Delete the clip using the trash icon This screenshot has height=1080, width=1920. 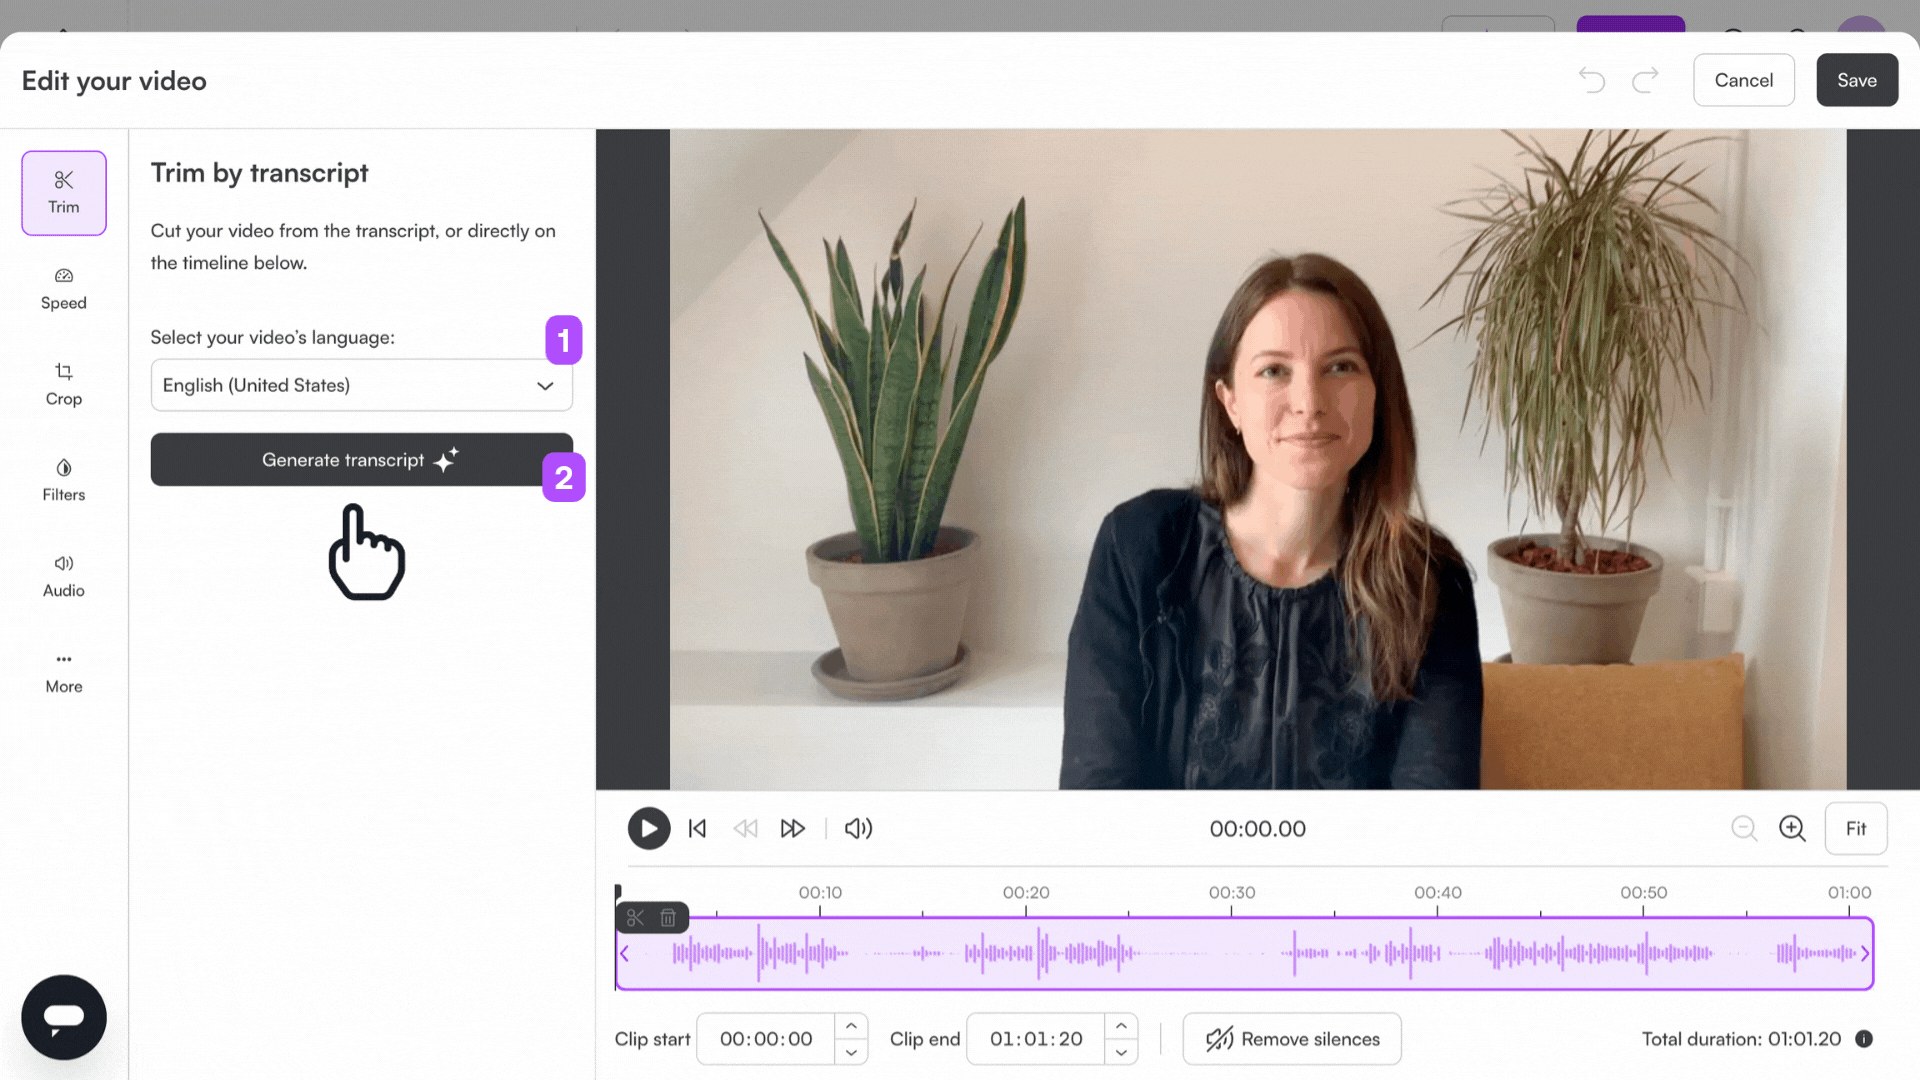click(x=668, y=917)
